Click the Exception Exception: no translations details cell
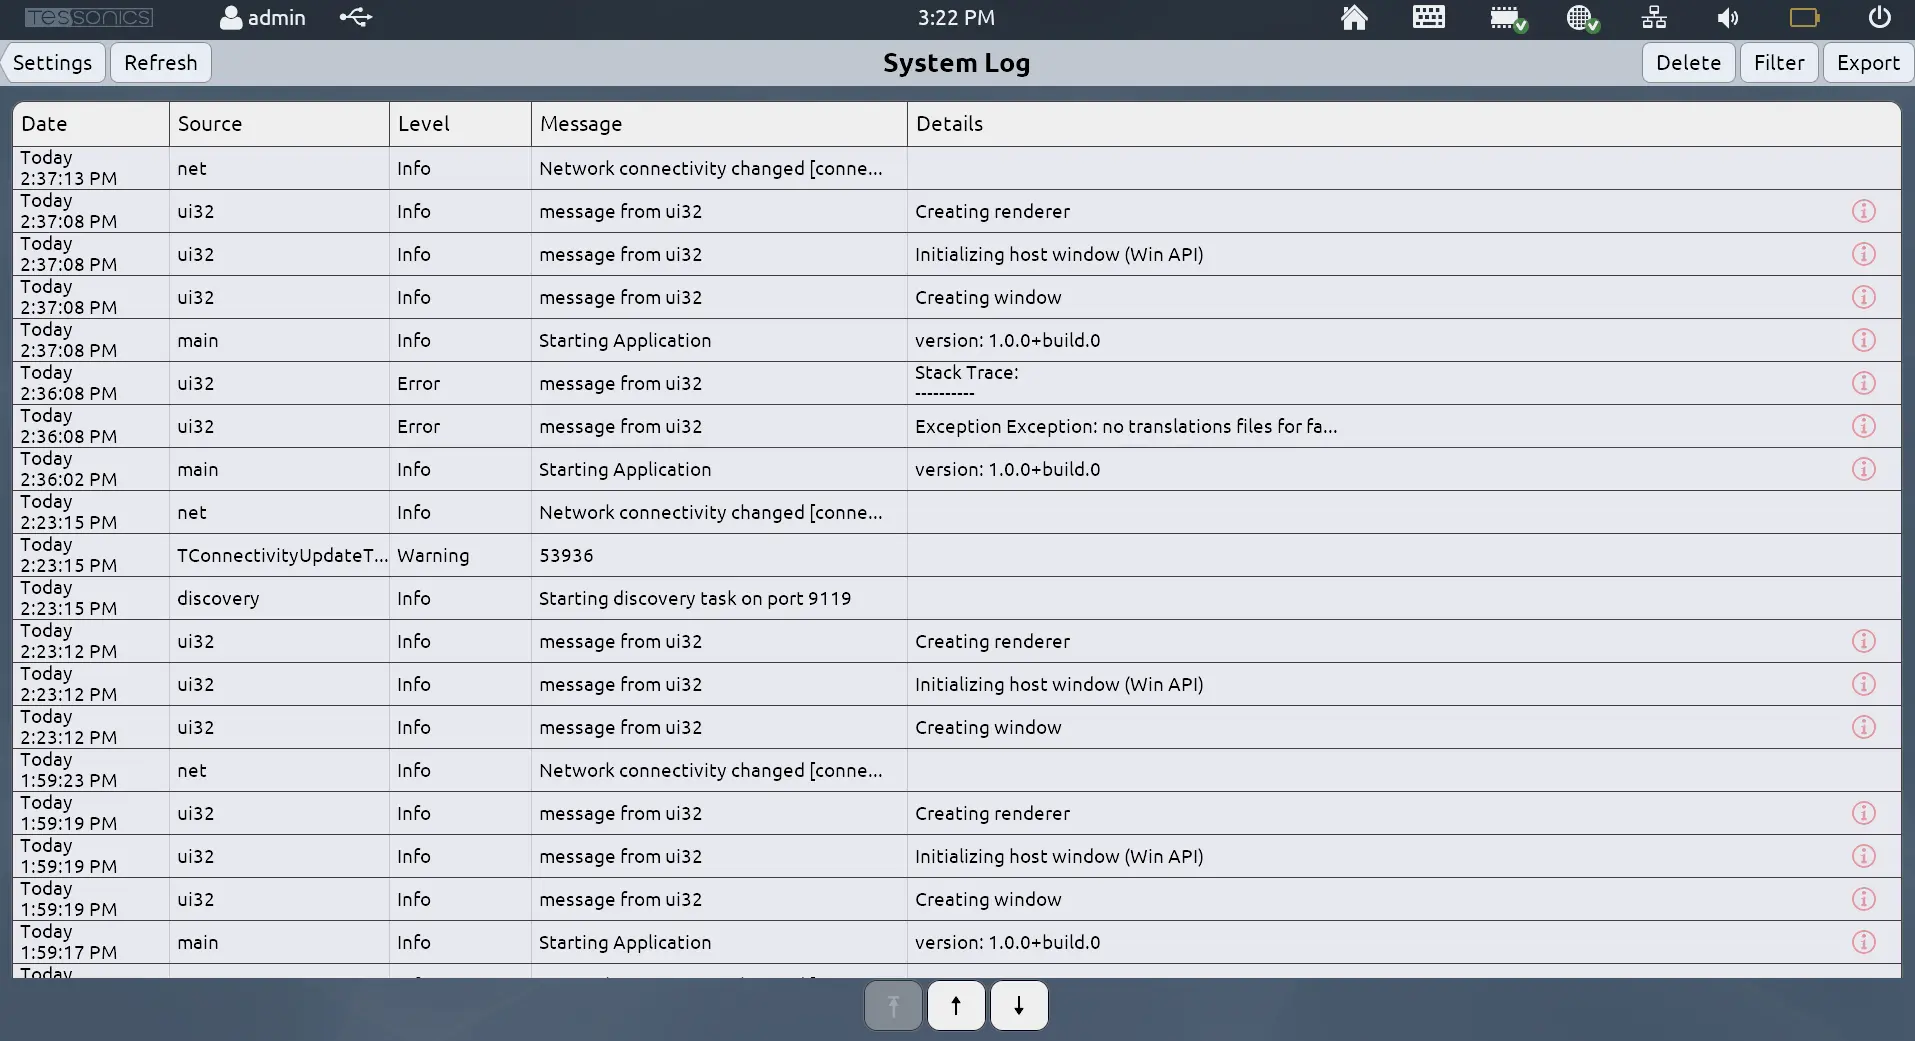Screen dimensions: 1915x1041 1404,426
